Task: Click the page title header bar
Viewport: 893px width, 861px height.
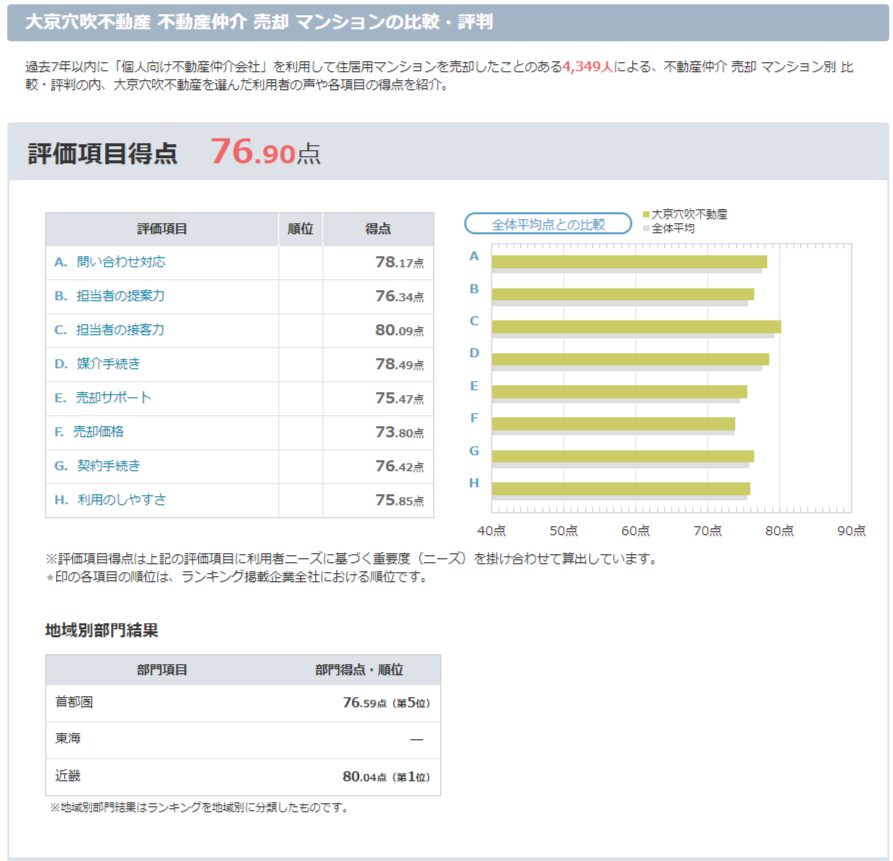Action: point(448,22)
